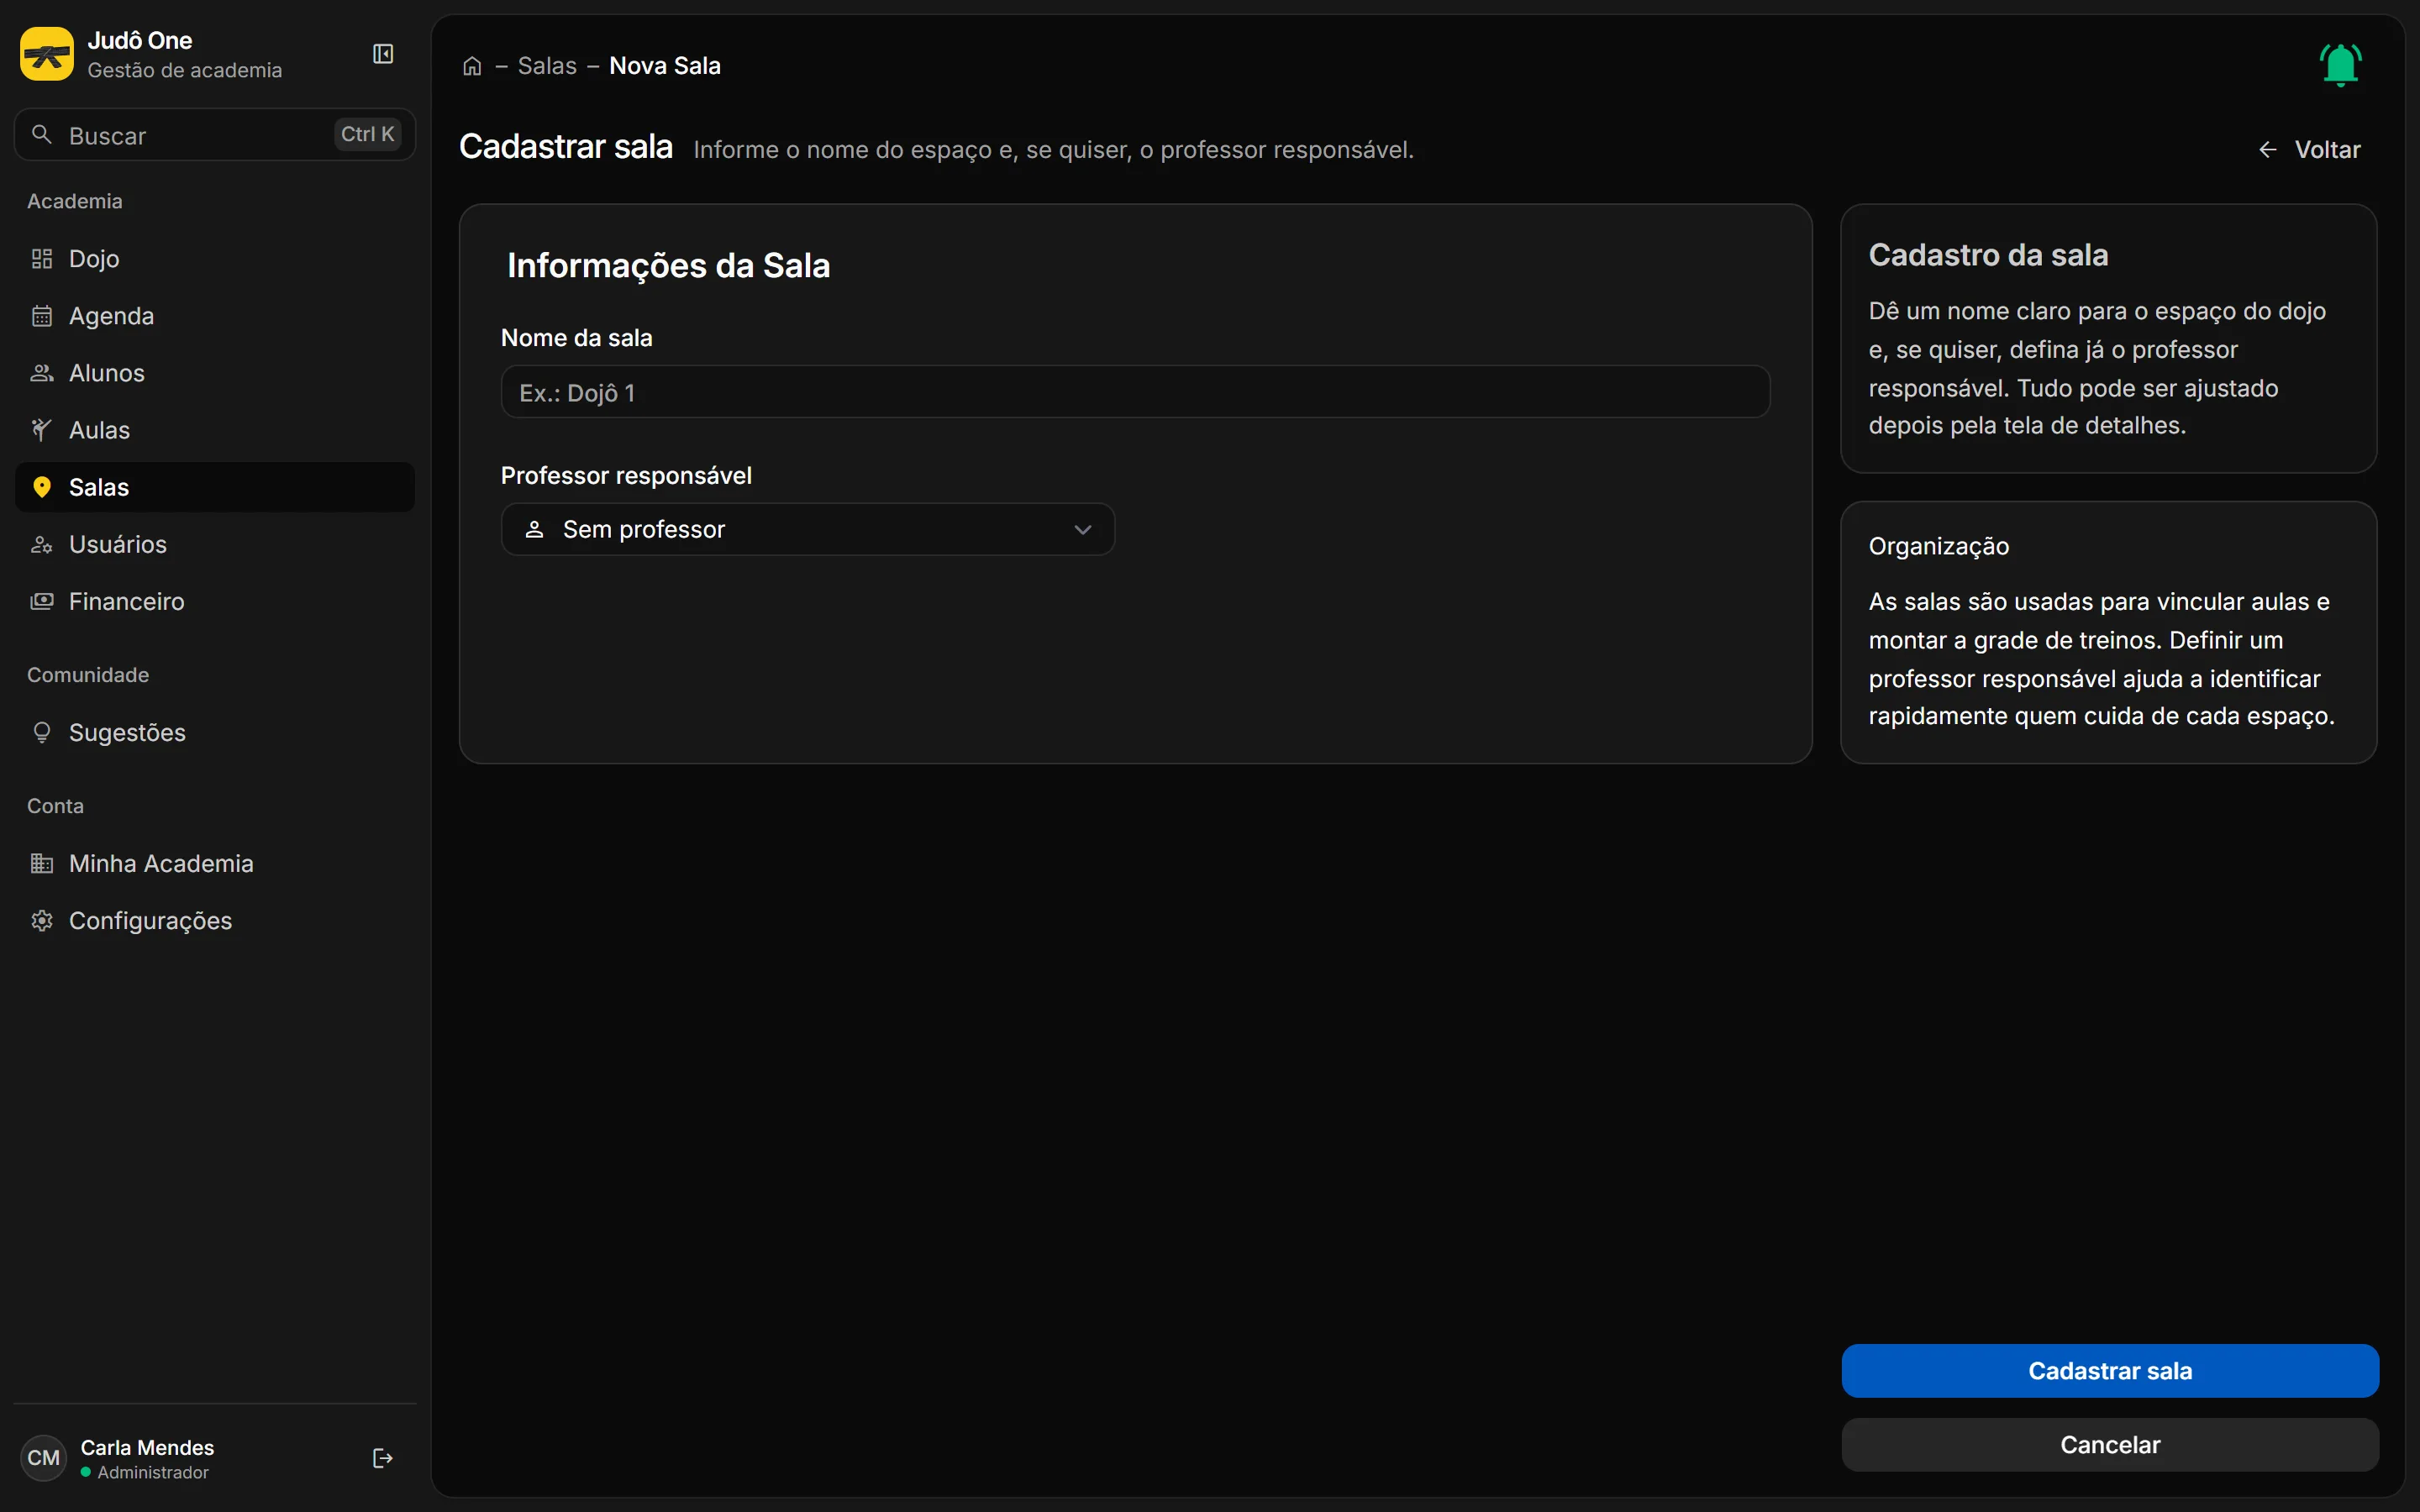The image size is (2420, 1512).
Task: Click the Sugestões lightbulb icon
Action: [x=42, y=732]
